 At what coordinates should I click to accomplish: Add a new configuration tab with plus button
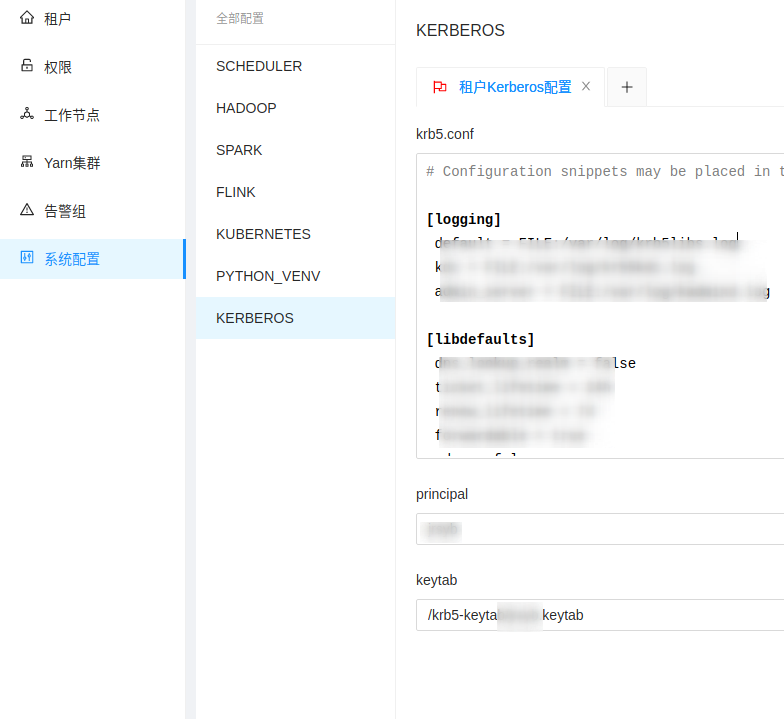pos(627,87)
